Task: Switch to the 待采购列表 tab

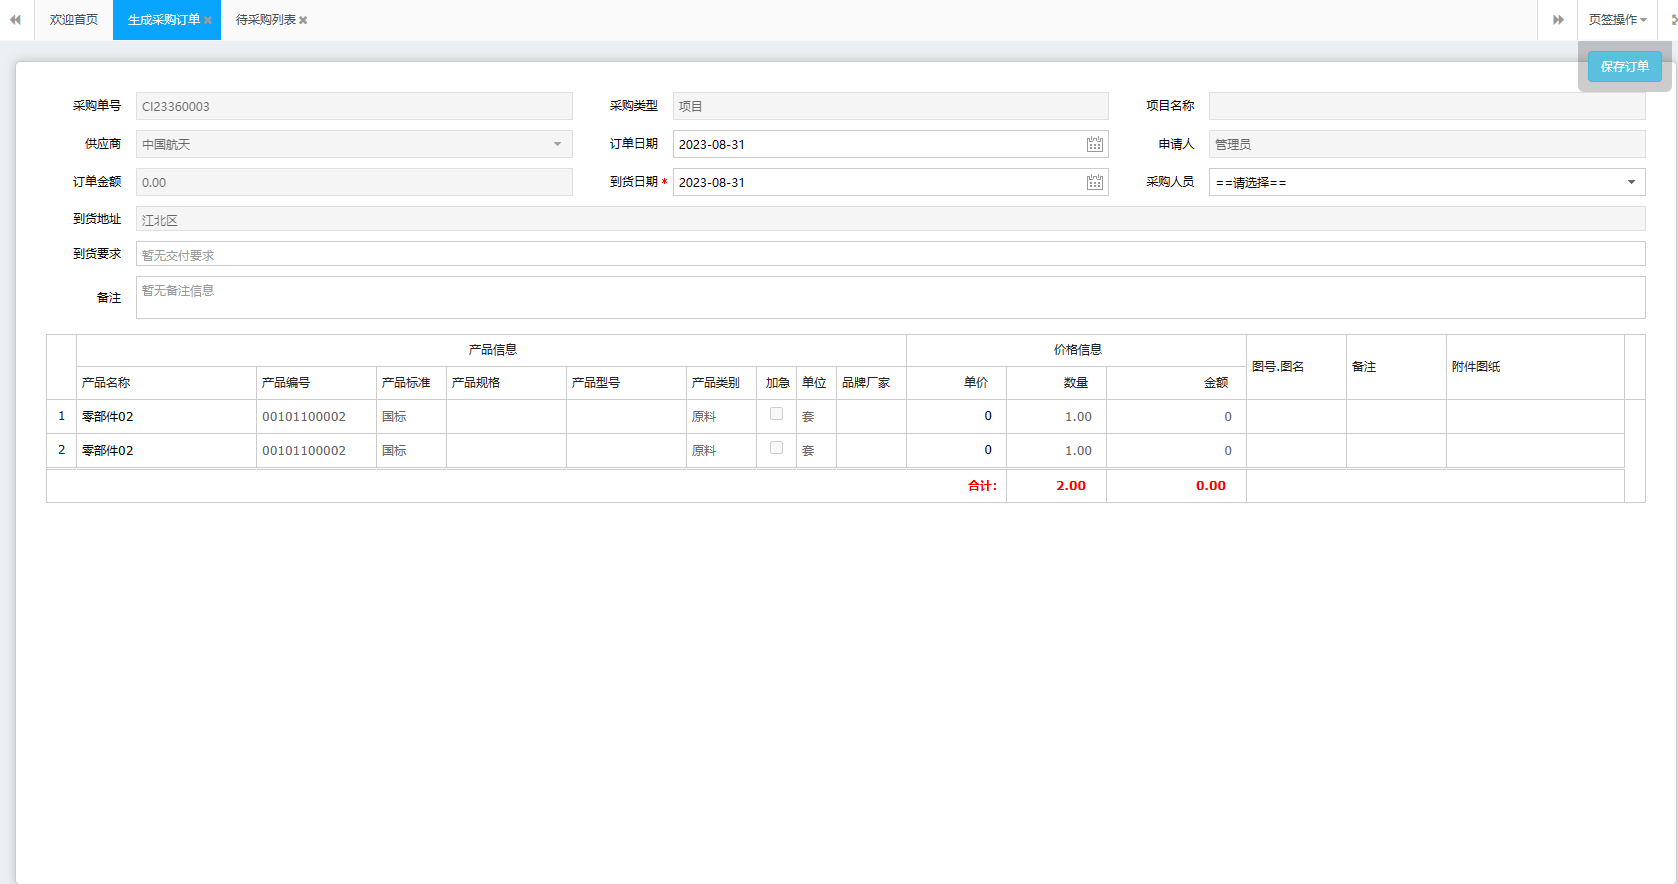Action: [x=264, y=20]
